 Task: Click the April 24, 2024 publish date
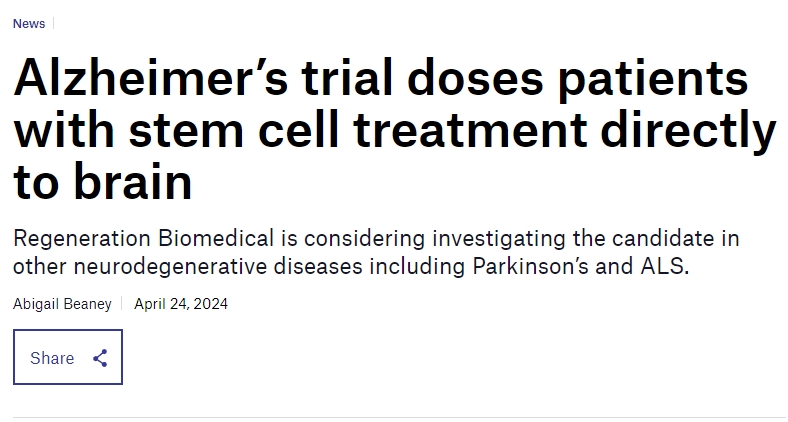pos(181,303)
